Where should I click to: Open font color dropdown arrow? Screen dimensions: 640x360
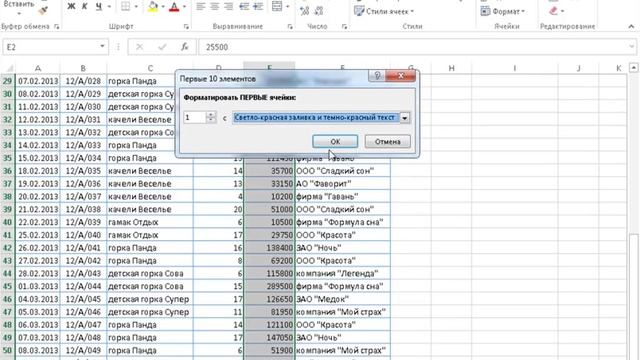click(x=184, y=7)
